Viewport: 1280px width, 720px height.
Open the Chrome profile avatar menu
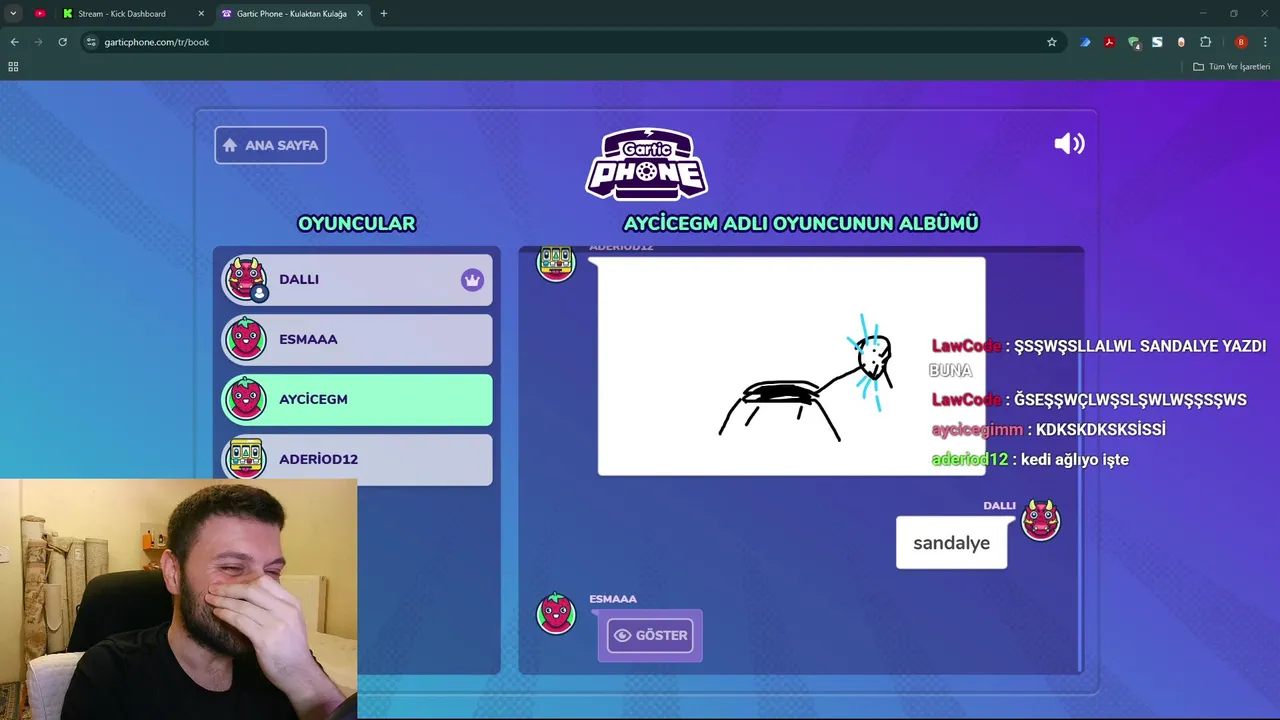pyautogui.click(x=1241, y=42)
